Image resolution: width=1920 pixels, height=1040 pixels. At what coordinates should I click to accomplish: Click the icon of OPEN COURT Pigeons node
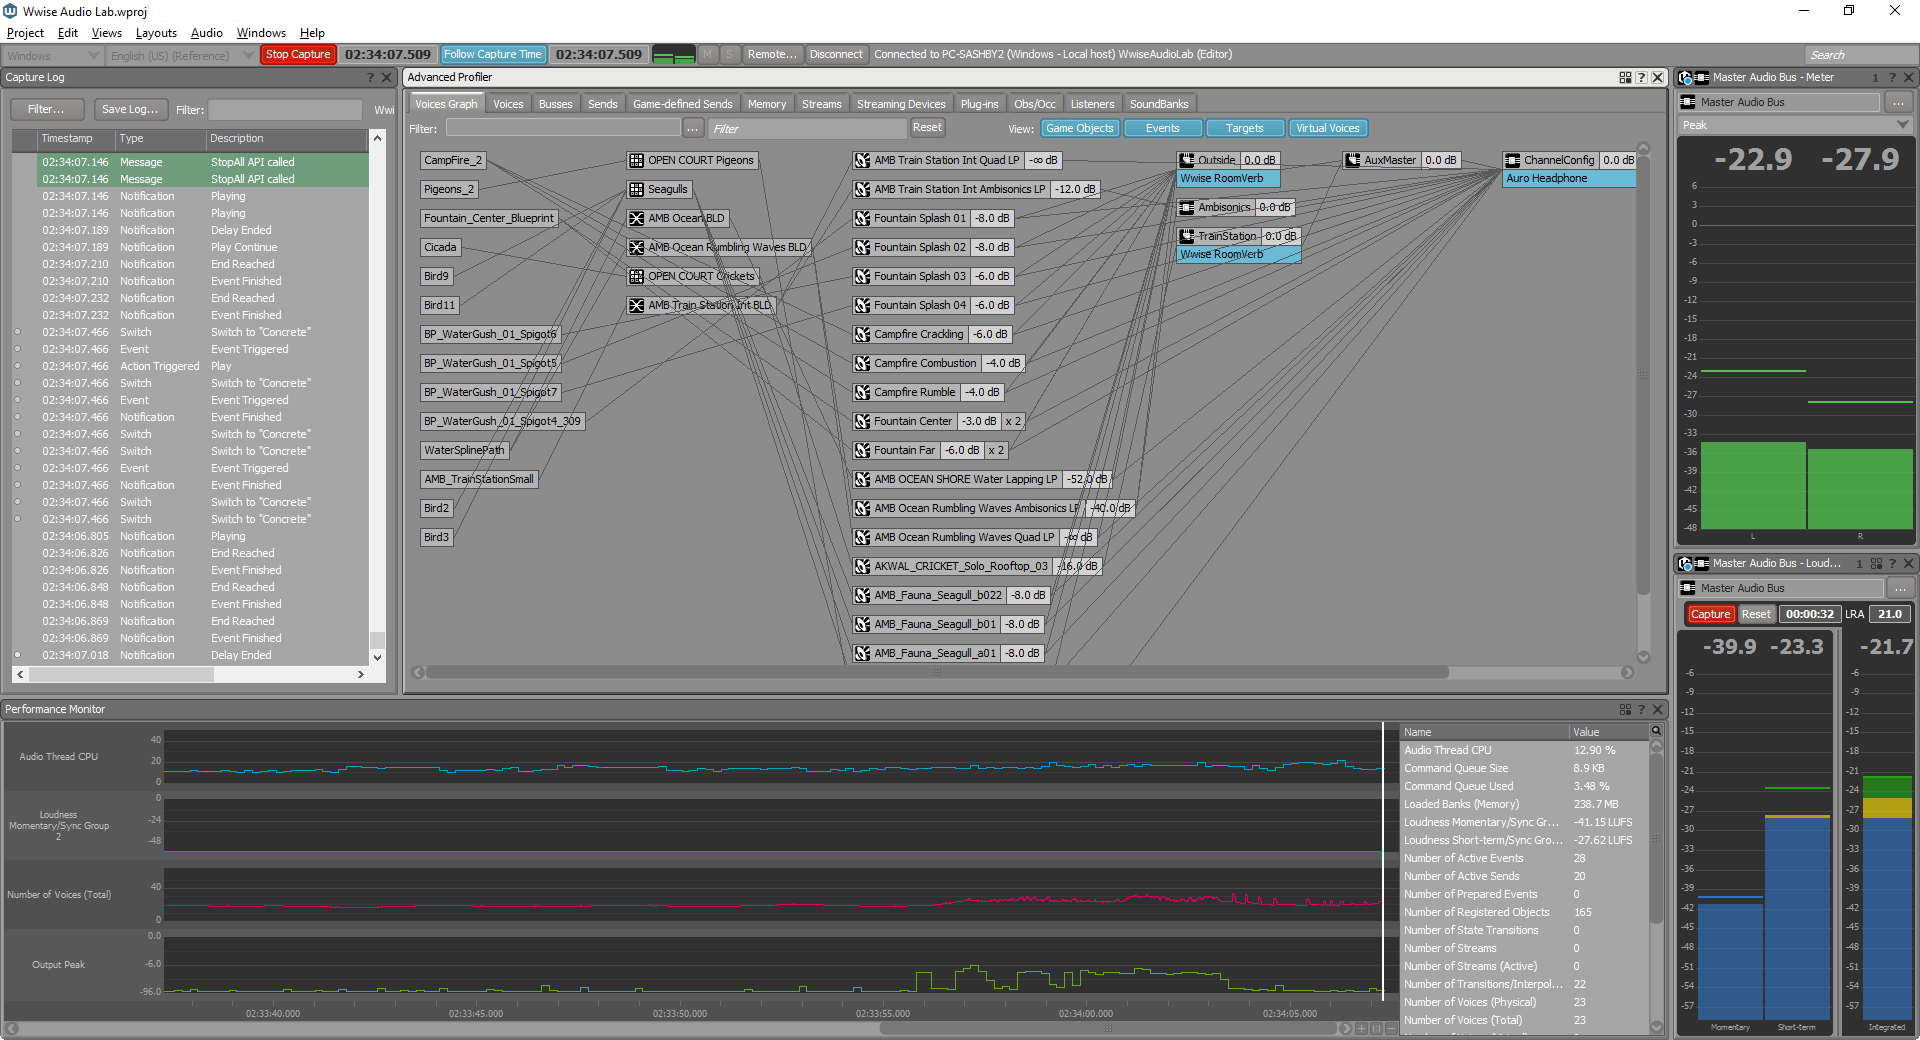pyautogui.click(x=636, y=160)
